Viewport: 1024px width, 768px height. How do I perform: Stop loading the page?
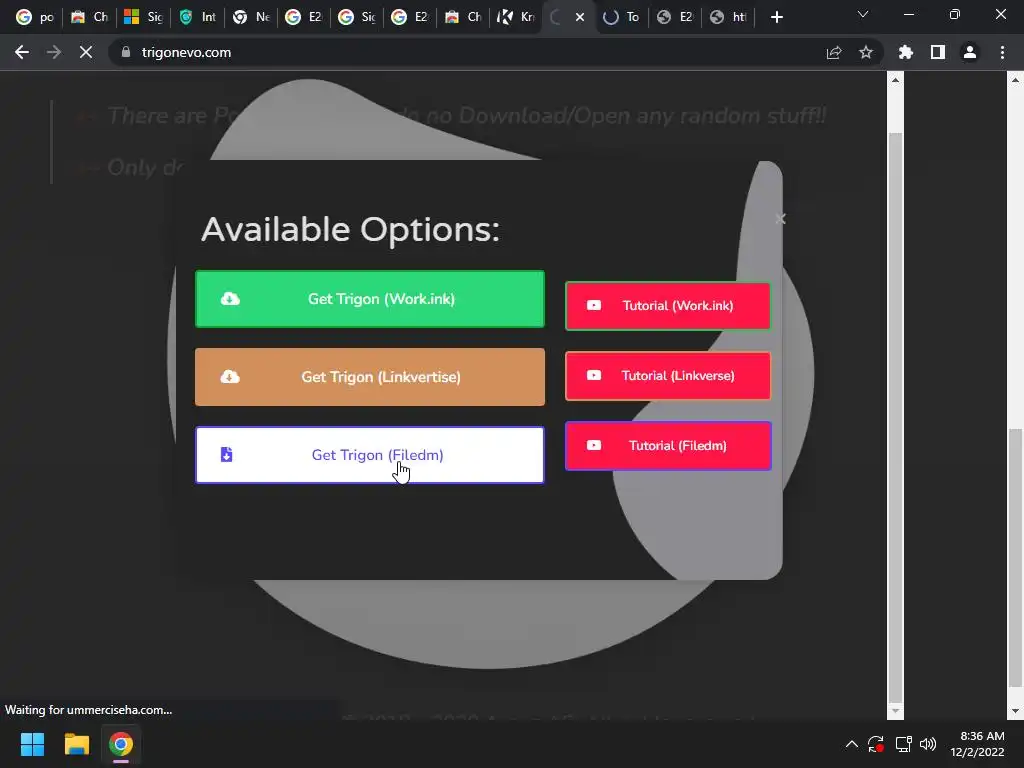(86, 52)
